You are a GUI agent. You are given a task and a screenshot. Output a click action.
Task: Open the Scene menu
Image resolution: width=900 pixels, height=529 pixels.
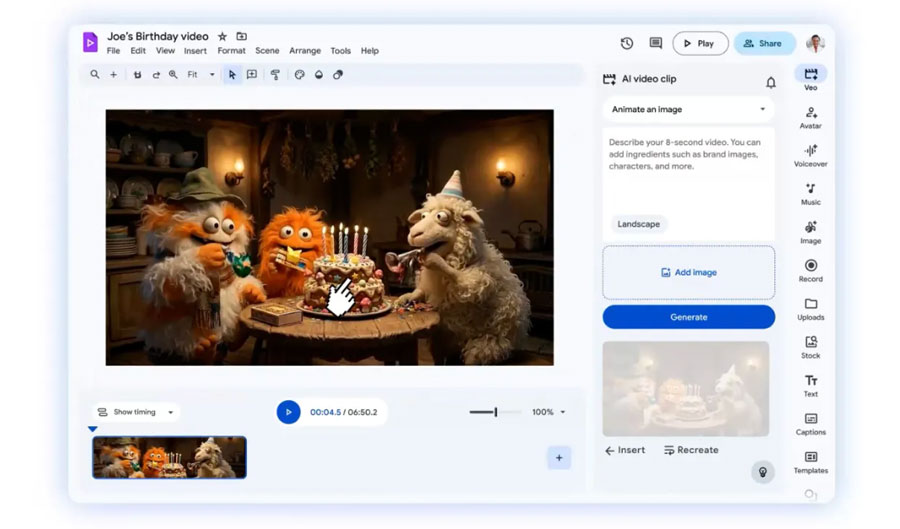267,51
